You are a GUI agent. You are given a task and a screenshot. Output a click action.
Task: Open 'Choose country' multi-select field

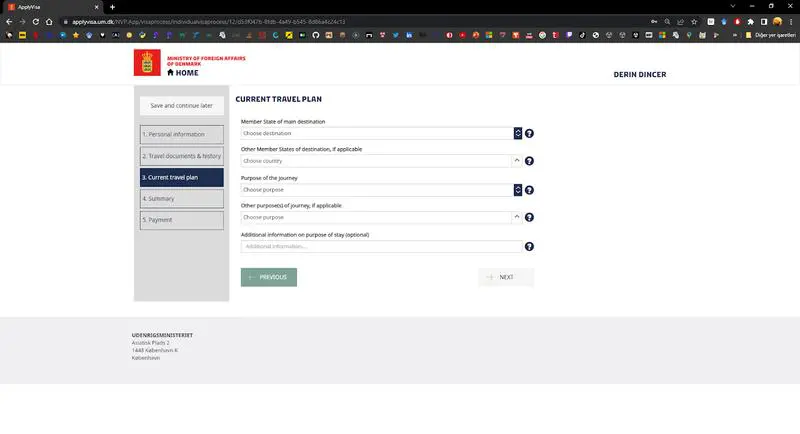click(376, 161)
